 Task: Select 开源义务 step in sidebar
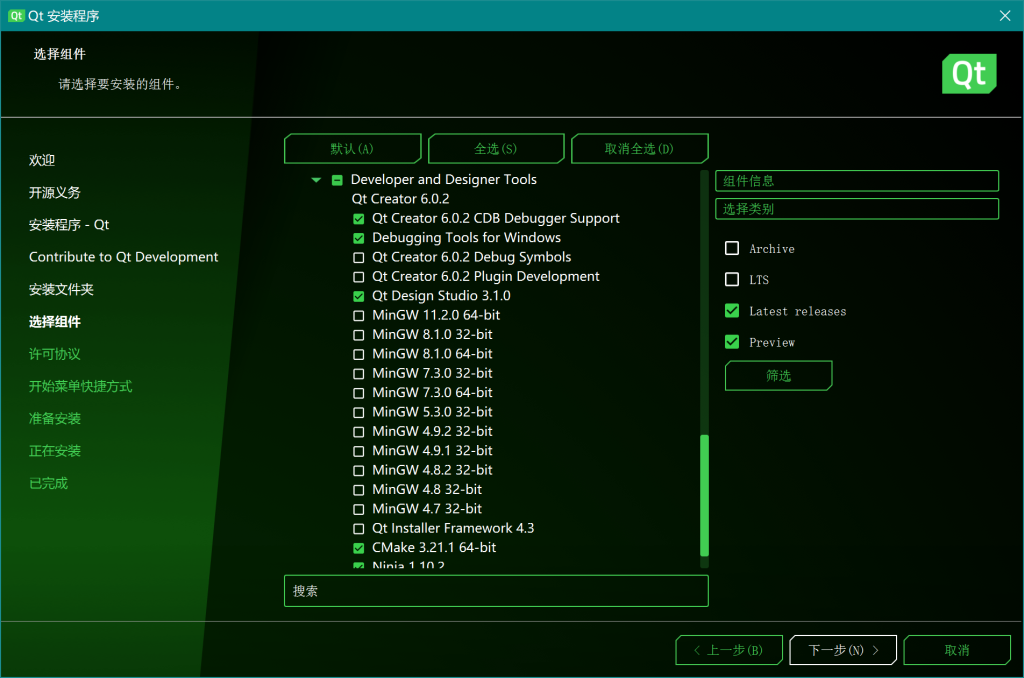click(55, 193)
